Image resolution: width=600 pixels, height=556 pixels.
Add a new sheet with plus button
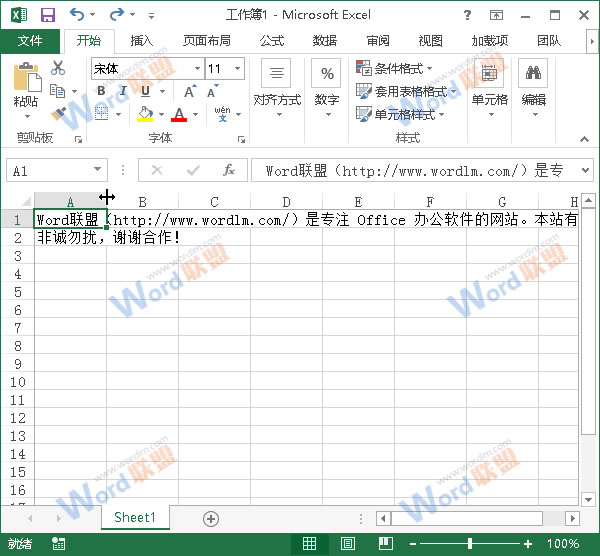(x=211, y=519)
